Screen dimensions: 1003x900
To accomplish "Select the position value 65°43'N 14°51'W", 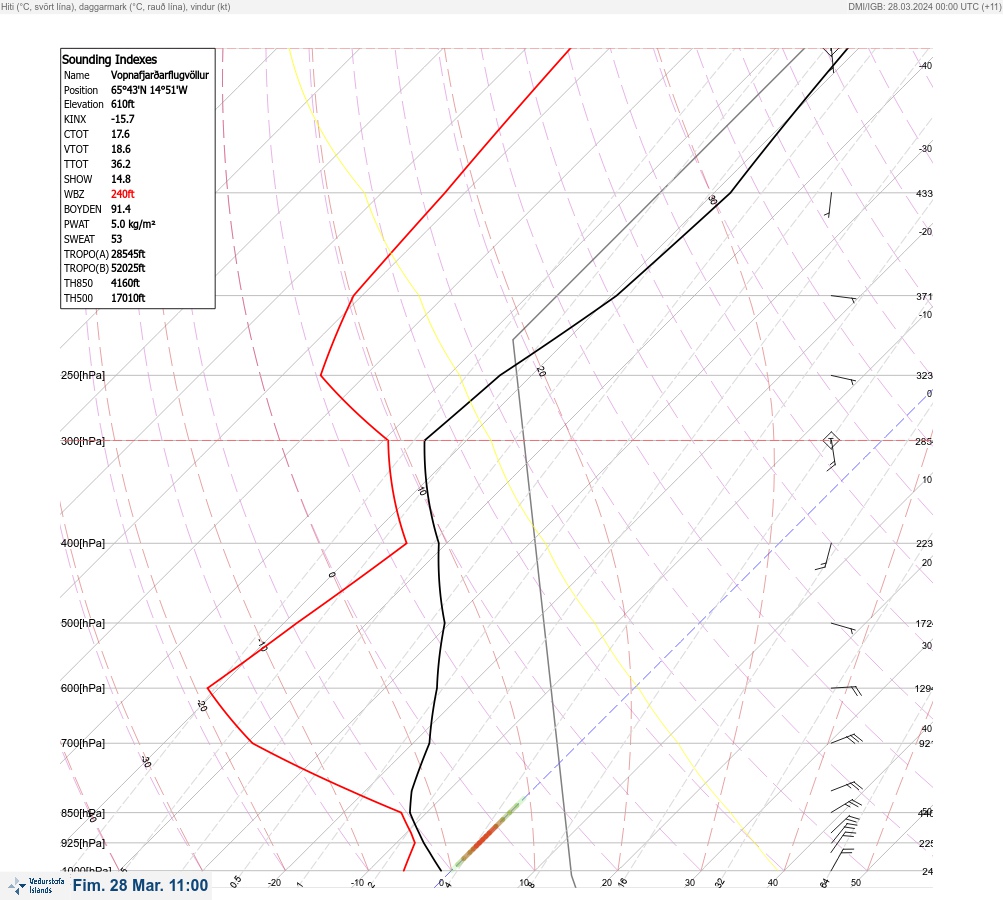I will coord(149,90).
